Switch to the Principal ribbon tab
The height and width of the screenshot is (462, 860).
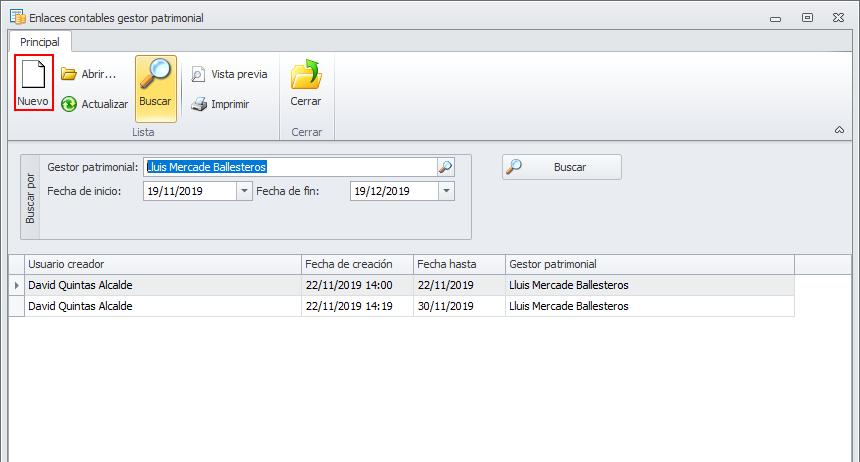coord(39,42)
